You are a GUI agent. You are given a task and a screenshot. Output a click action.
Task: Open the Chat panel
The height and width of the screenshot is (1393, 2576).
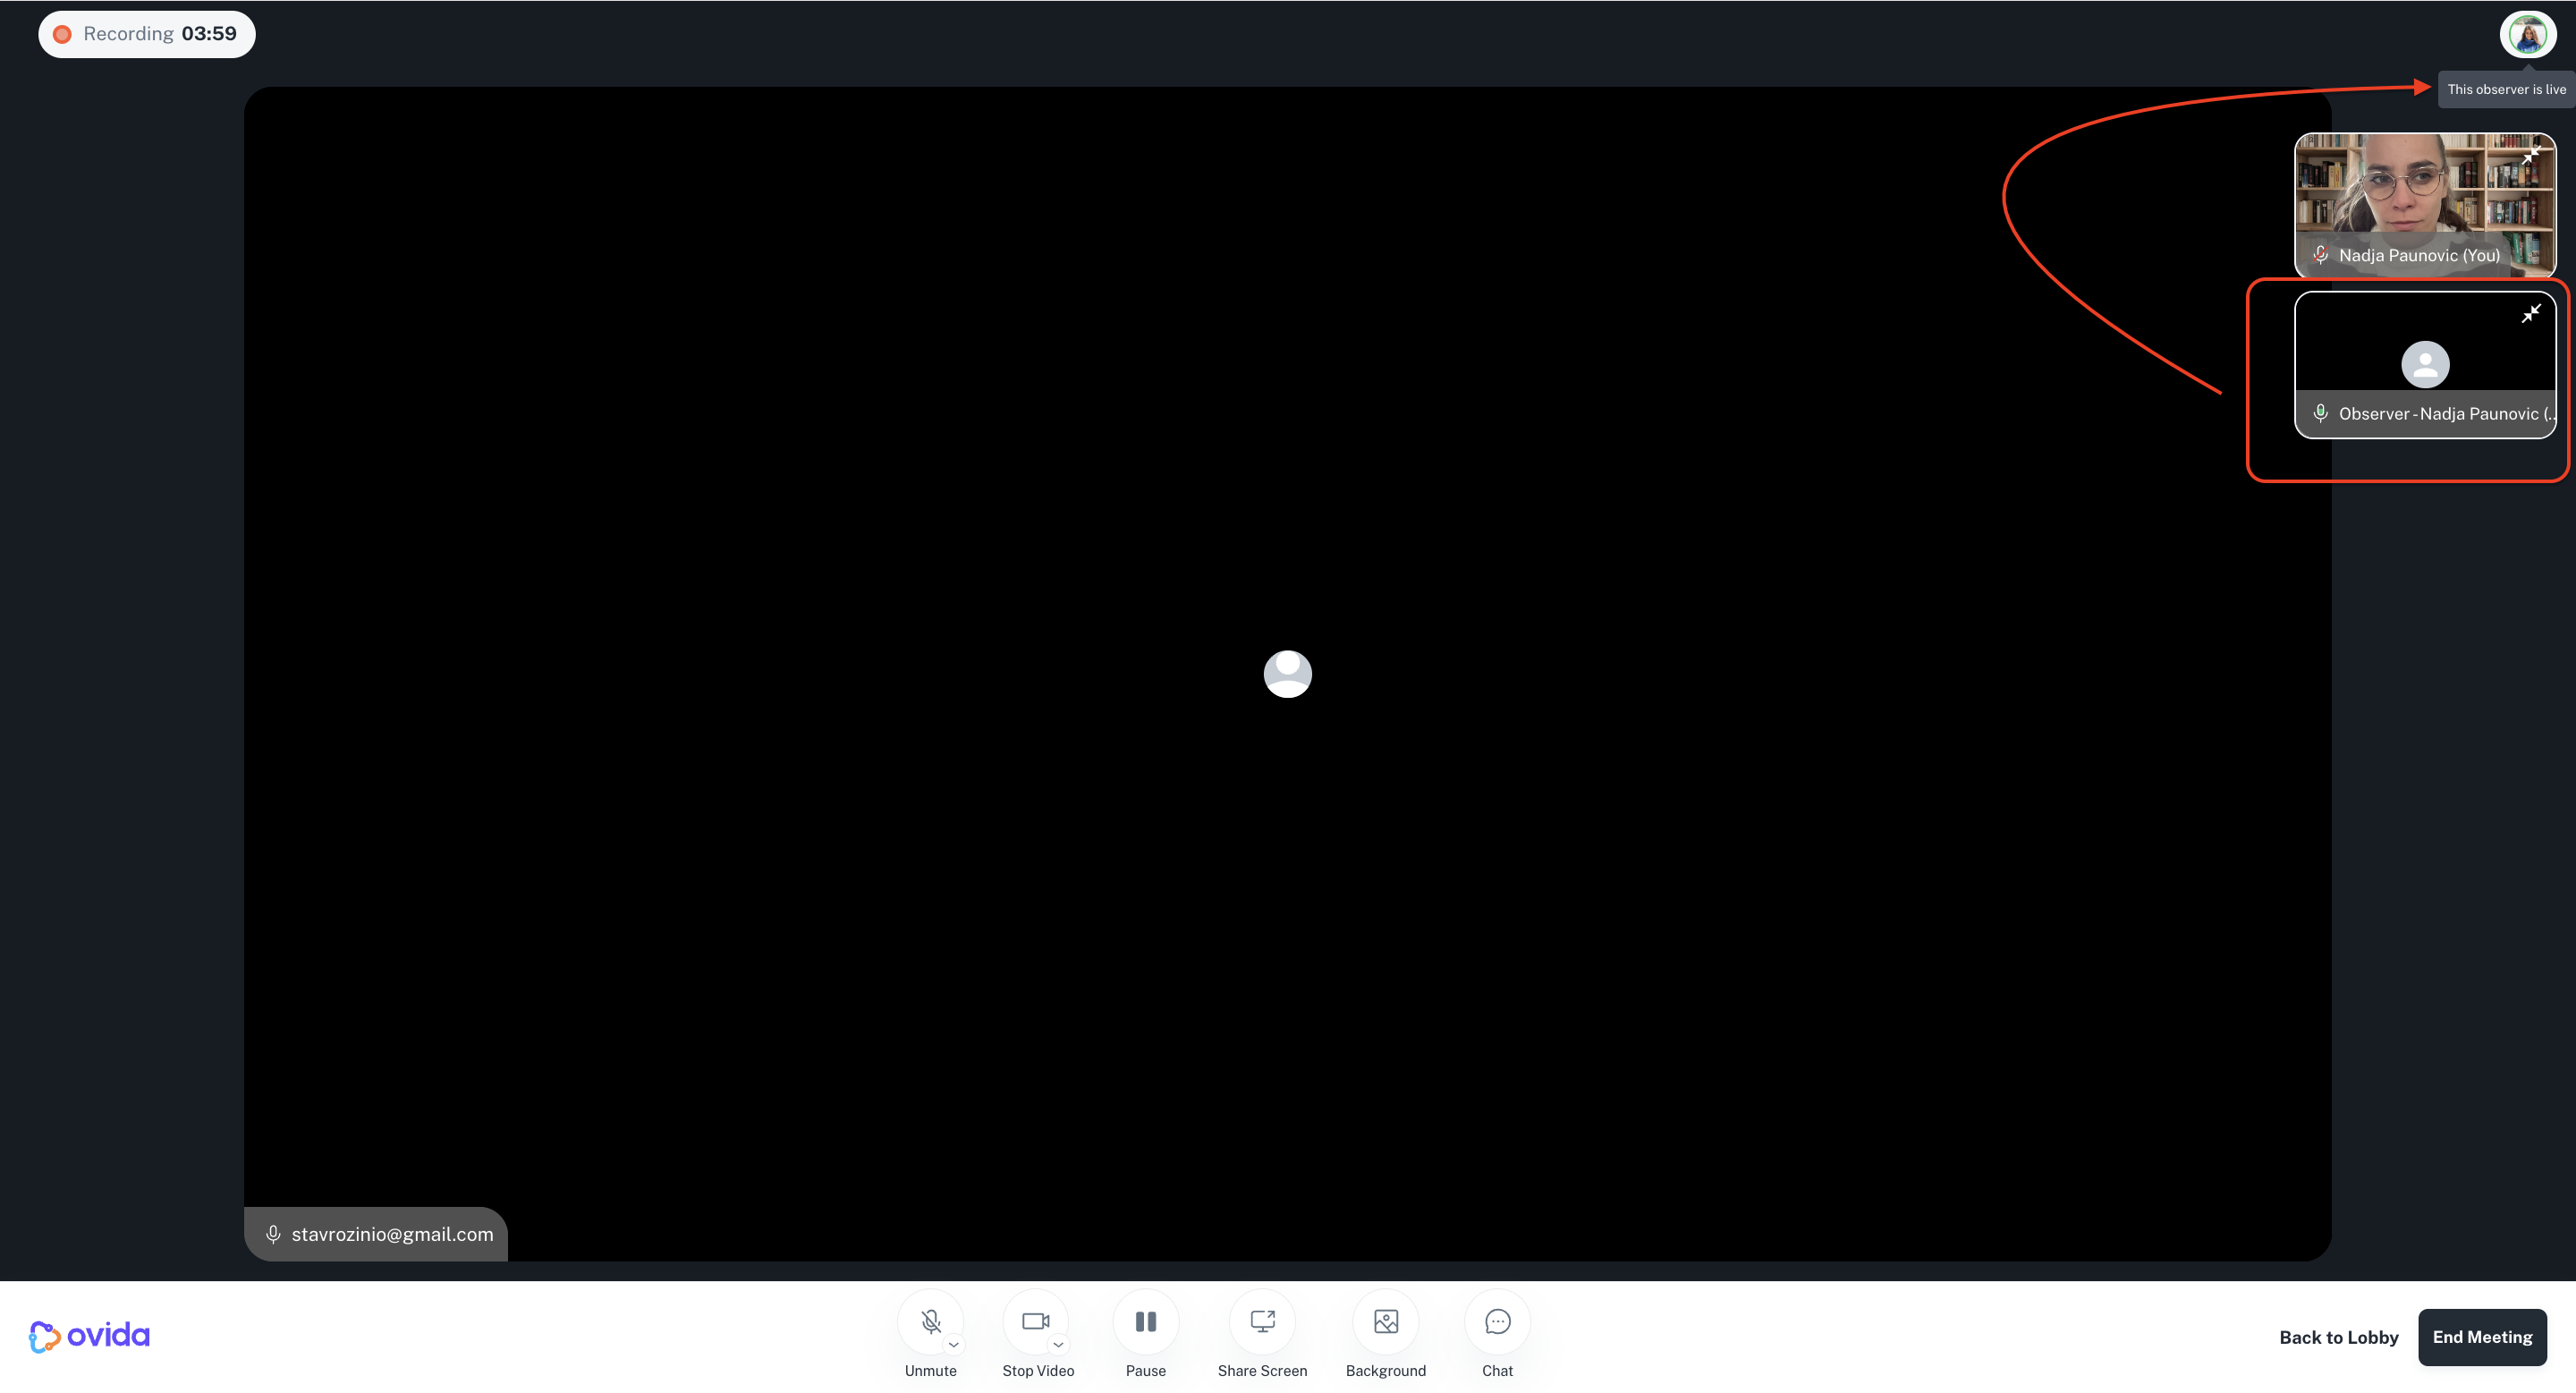[x=1497, y=1322]
